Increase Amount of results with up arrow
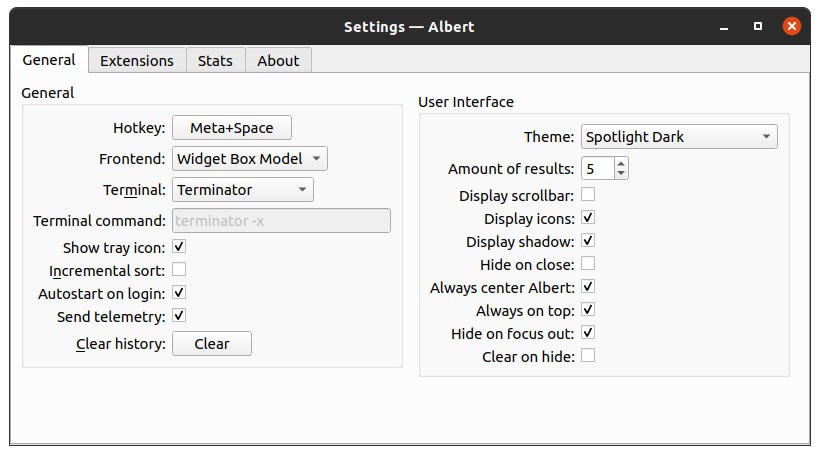This screenshot has width=820, height=455. pyautogui.click(x=621, y=164)
